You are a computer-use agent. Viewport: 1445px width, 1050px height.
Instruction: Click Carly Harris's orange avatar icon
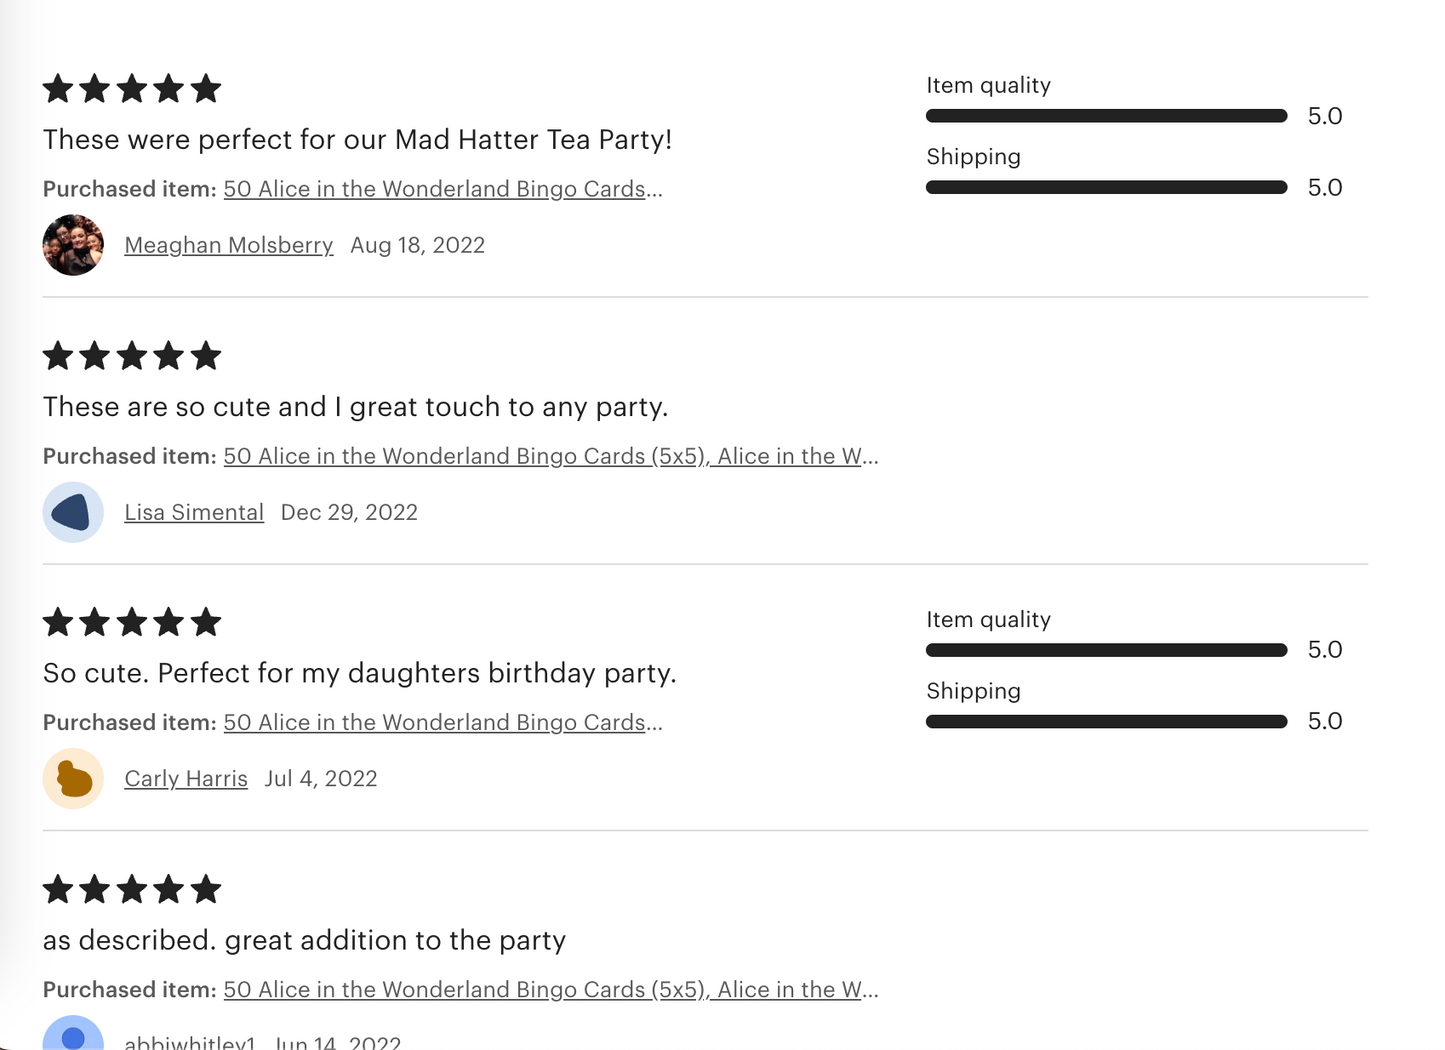(x=73, y=778)
